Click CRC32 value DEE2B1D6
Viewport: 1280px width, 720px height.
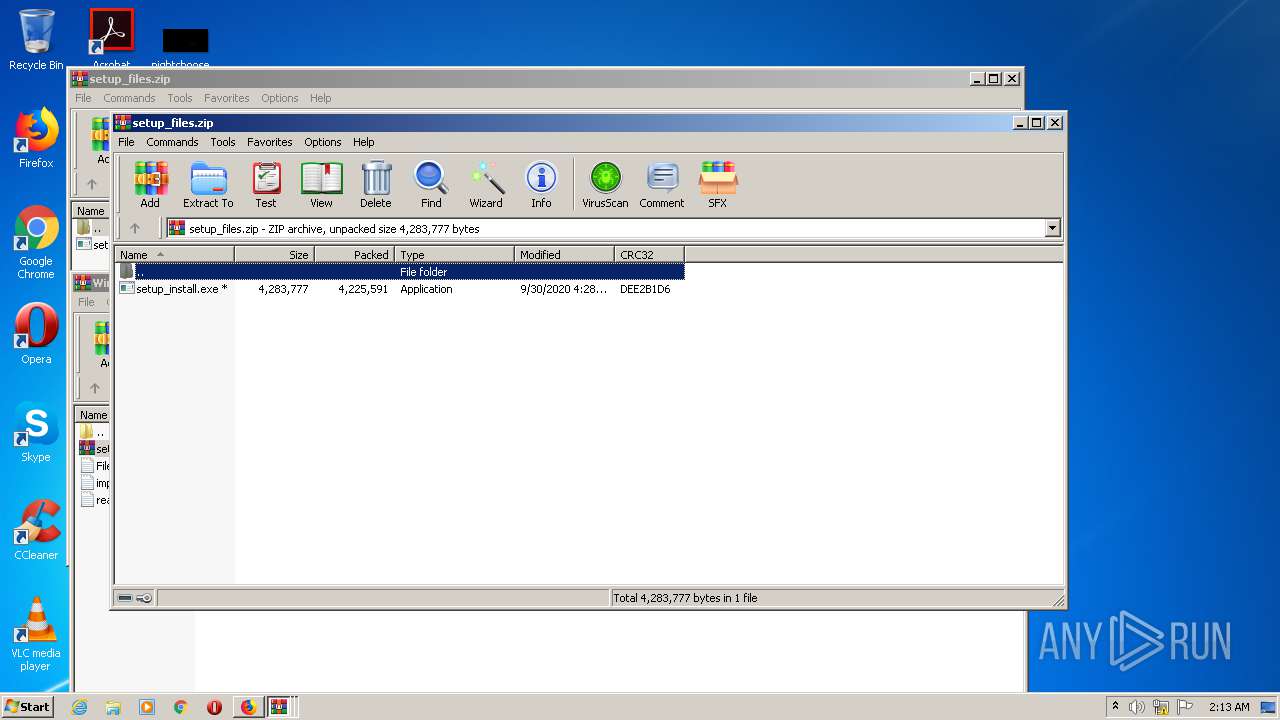645,289
